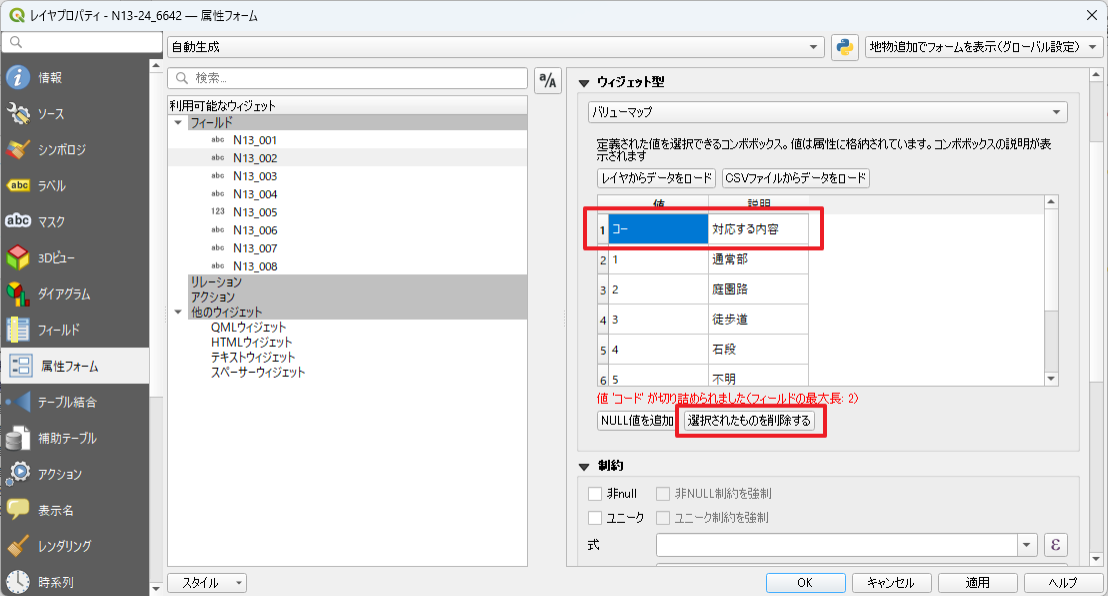
Task: Click the expression epsilon button beside 式
Action: 1055,545
